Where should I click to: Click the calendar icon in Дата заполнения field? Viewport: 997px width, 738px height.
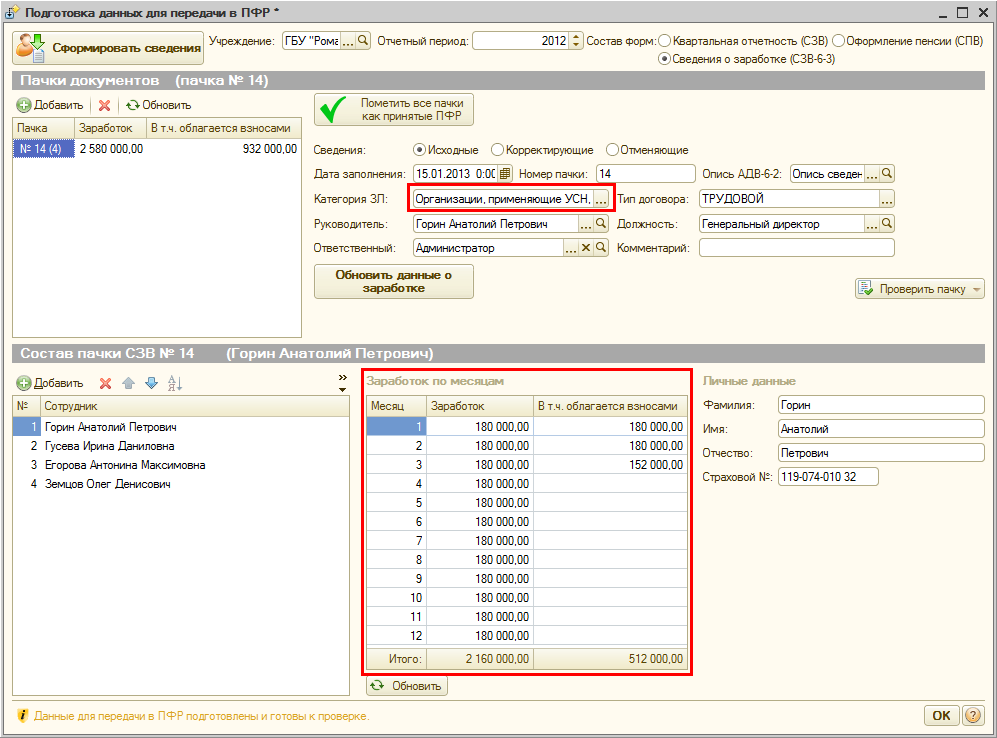pos(505,174)
